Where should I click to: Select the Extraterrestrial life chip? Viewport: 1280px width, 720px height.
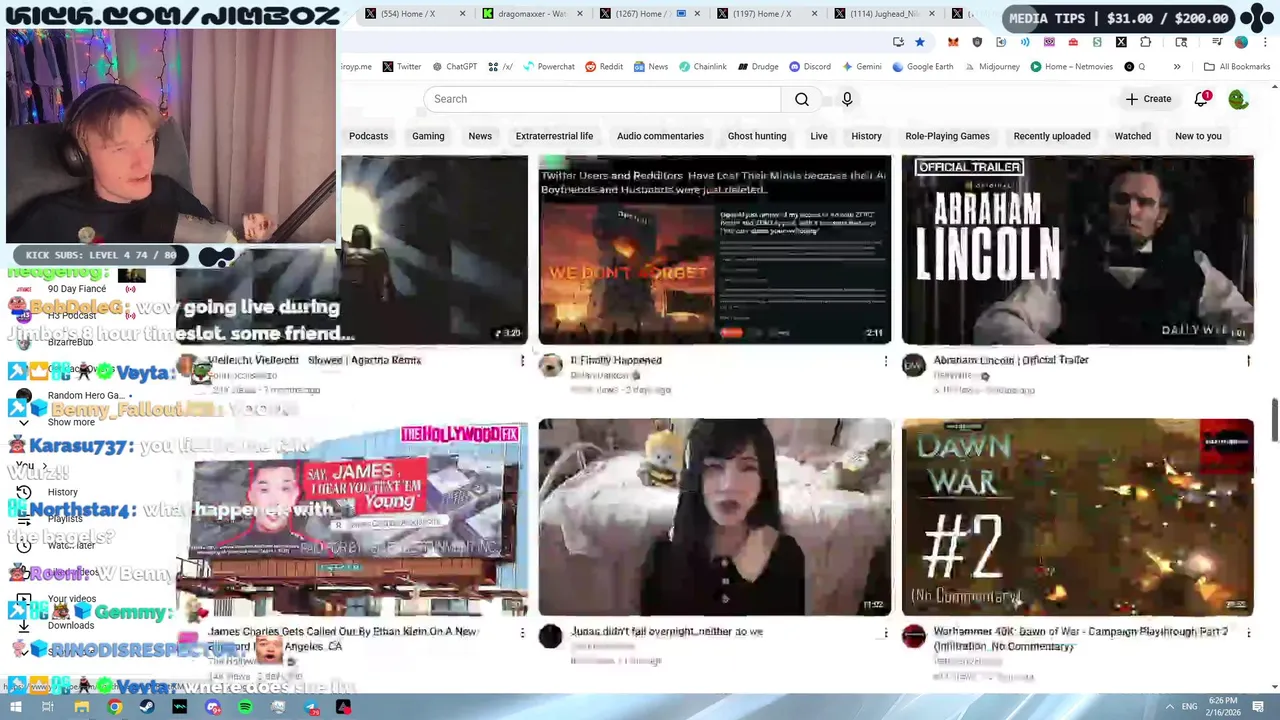[554, 136]
